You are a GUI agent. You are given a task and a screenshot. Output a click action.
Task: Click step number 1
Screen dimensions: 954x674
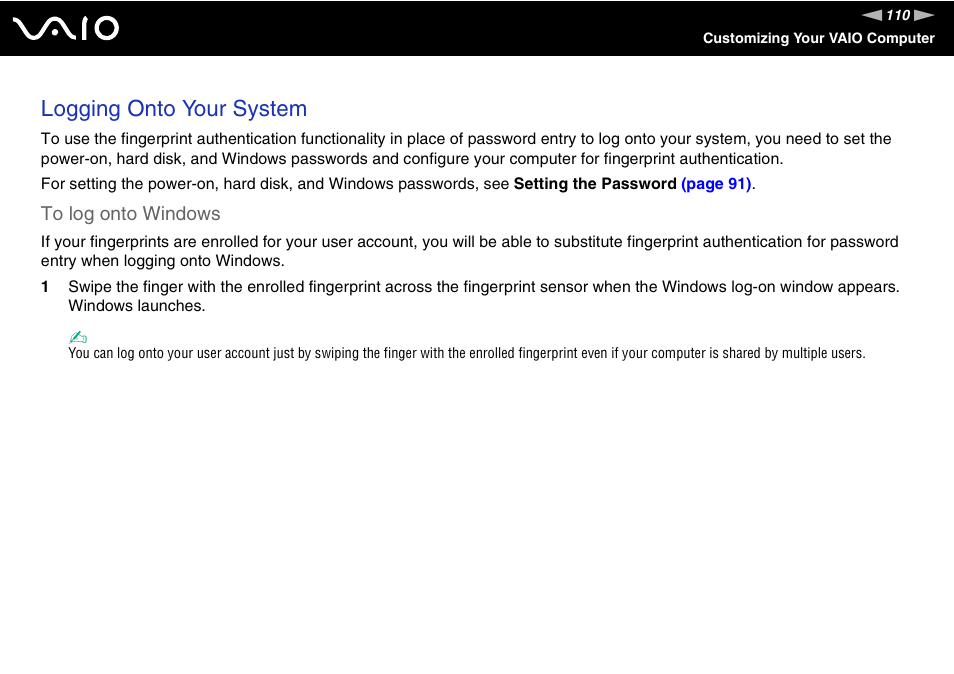45,287
